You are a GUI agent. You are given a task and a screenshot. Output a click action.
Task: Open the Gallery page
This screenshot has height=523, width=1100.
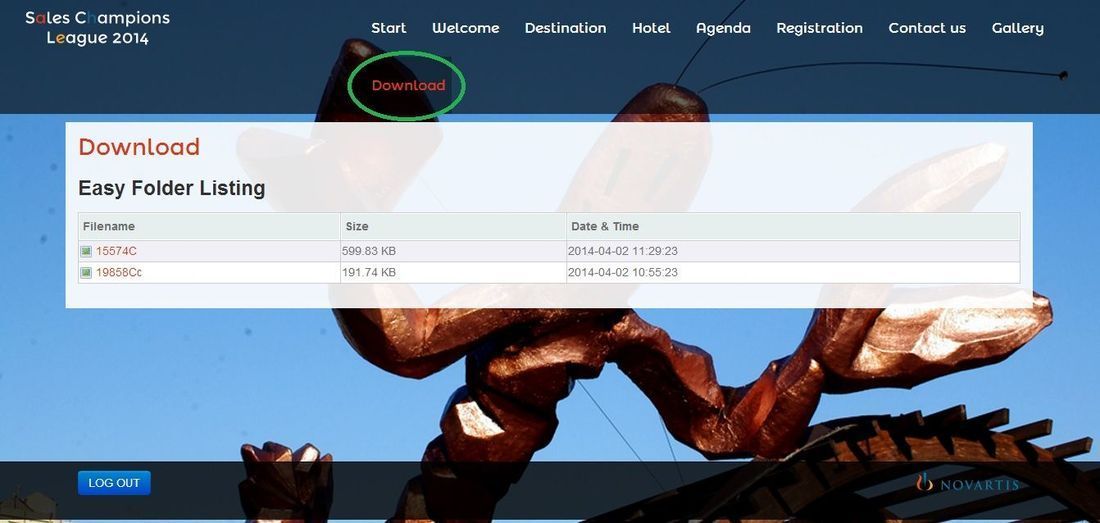[x=1017, y=28]
